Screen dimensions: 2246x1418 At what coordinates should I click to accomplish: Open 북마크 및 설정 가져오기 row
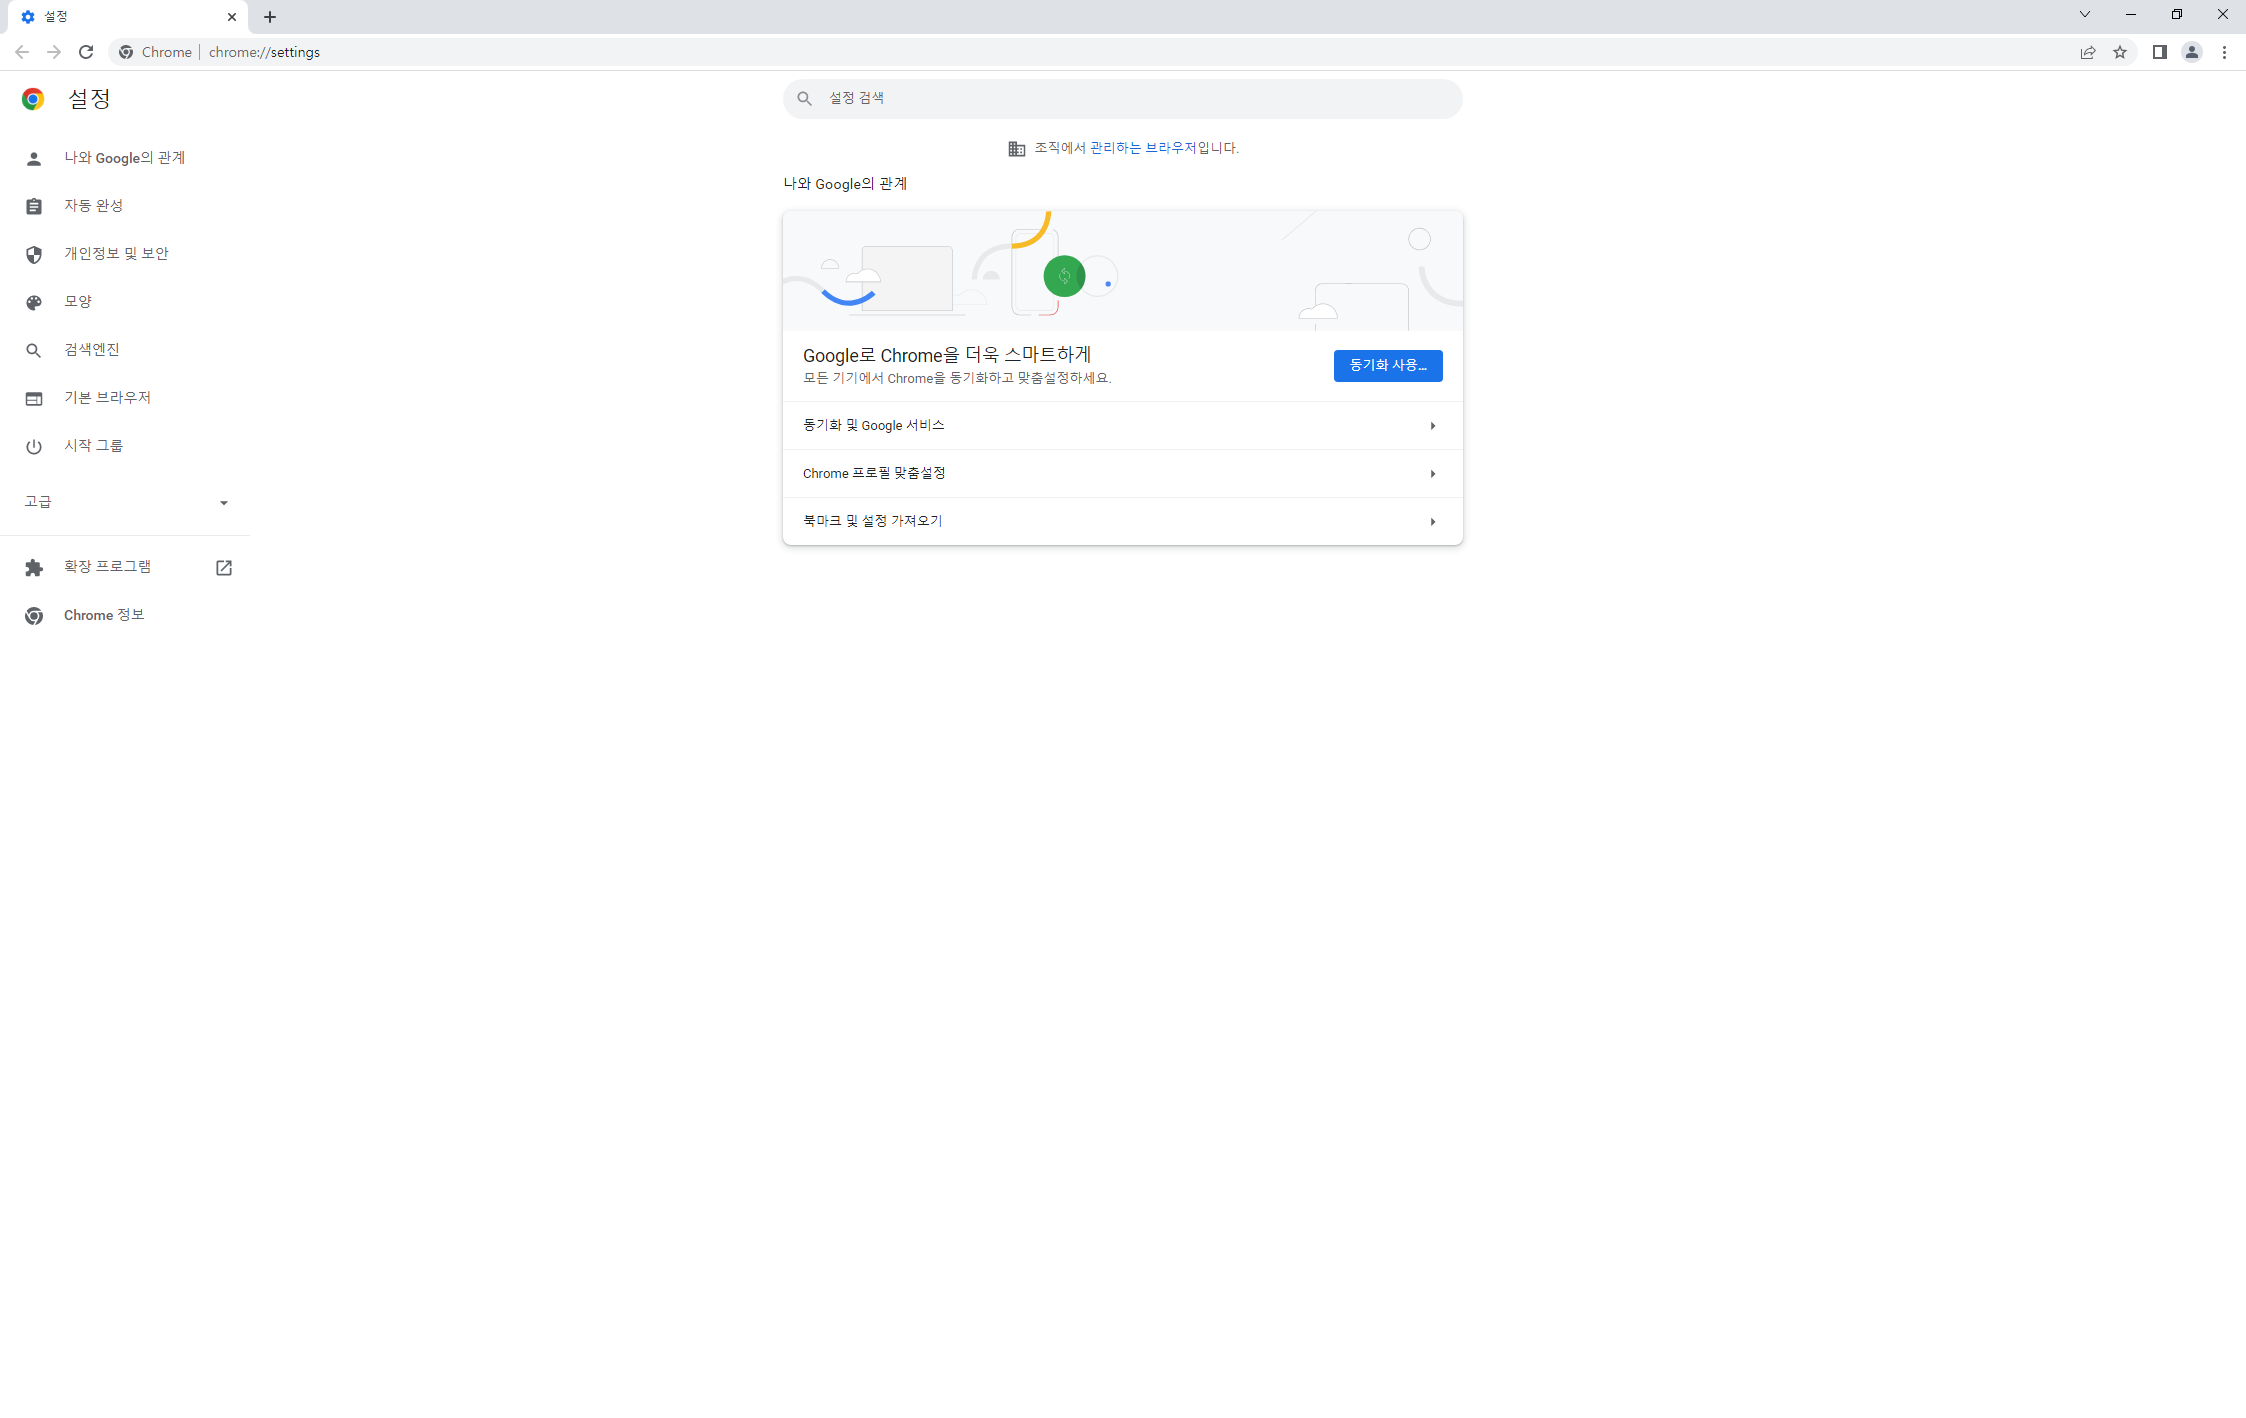tap(1122, 521)
